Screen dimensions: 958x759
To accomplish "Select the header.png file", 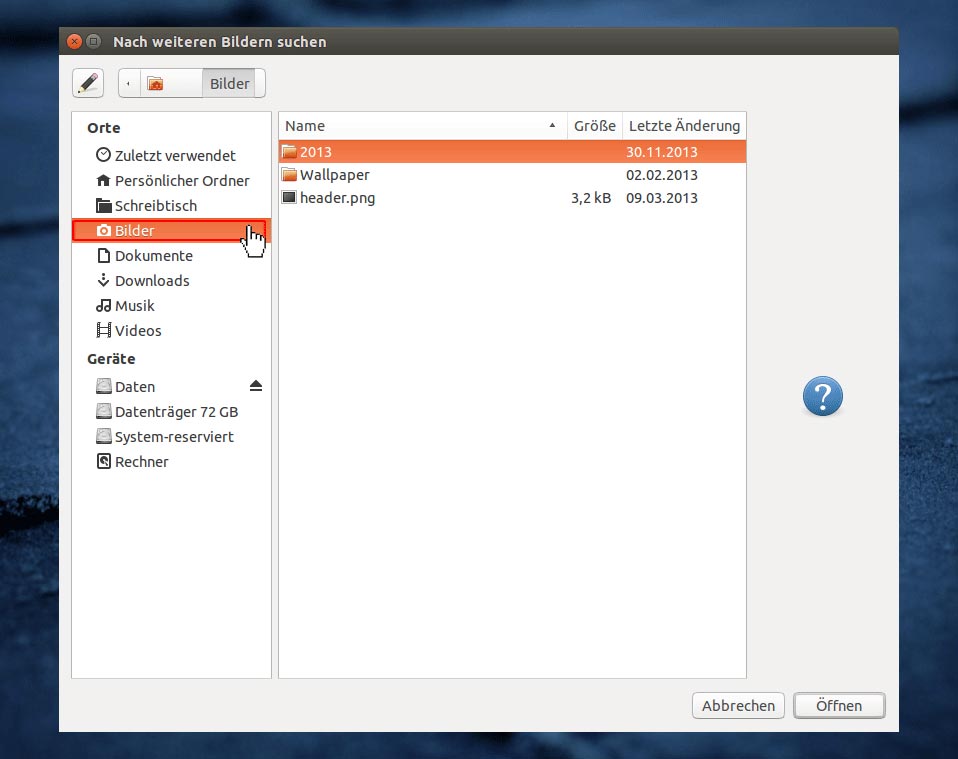I will point(513,198).
